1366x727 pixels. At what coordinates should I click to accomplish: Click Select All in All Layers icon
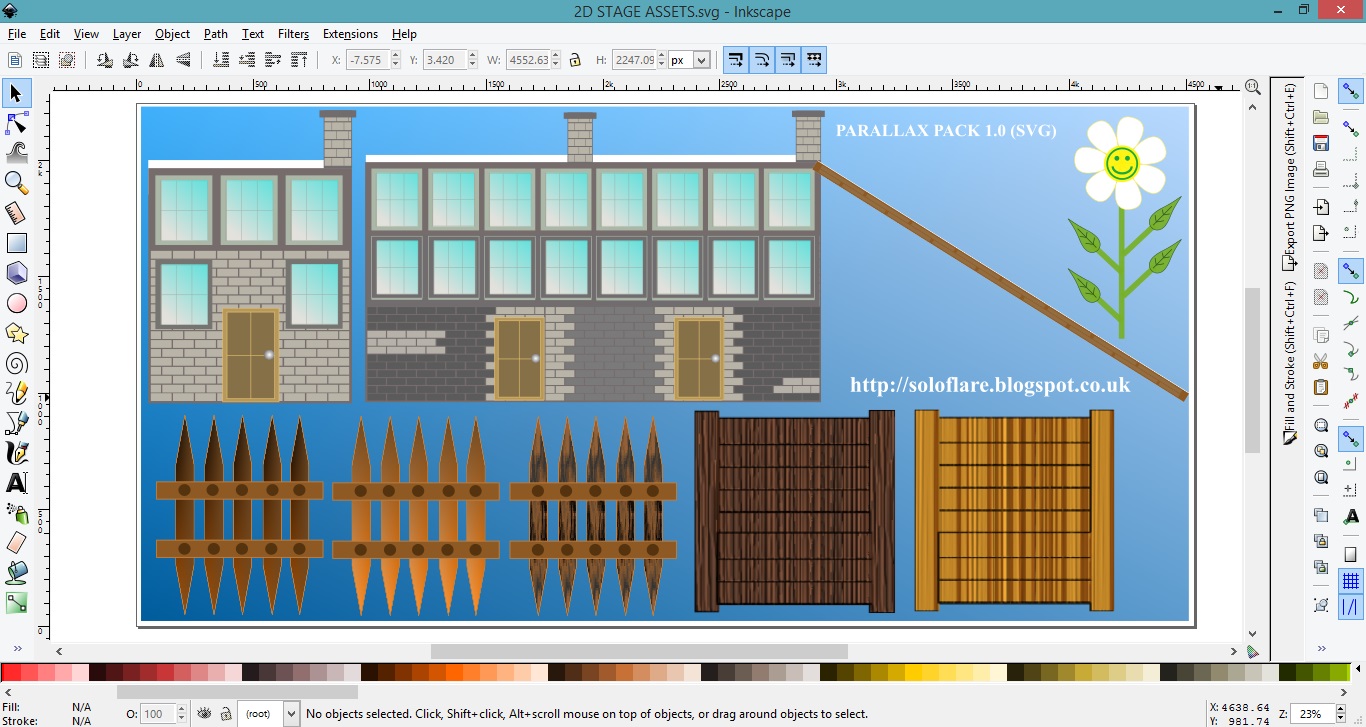coord(41,60)
